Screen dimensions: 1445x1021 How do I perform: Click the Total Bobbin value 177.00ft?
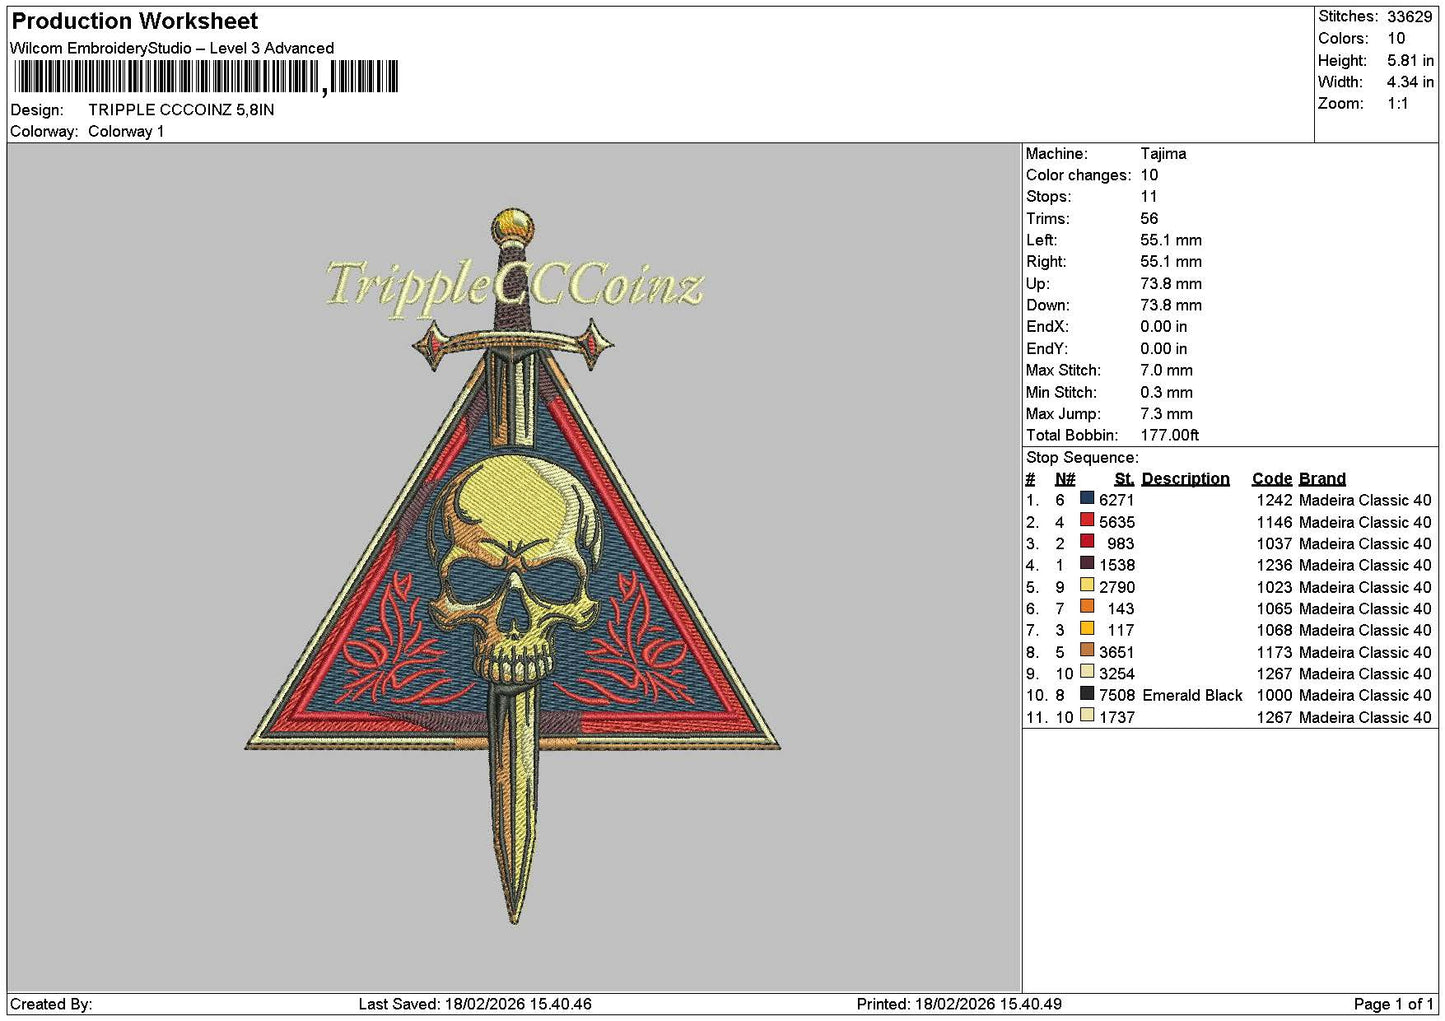click(1170, 435)
